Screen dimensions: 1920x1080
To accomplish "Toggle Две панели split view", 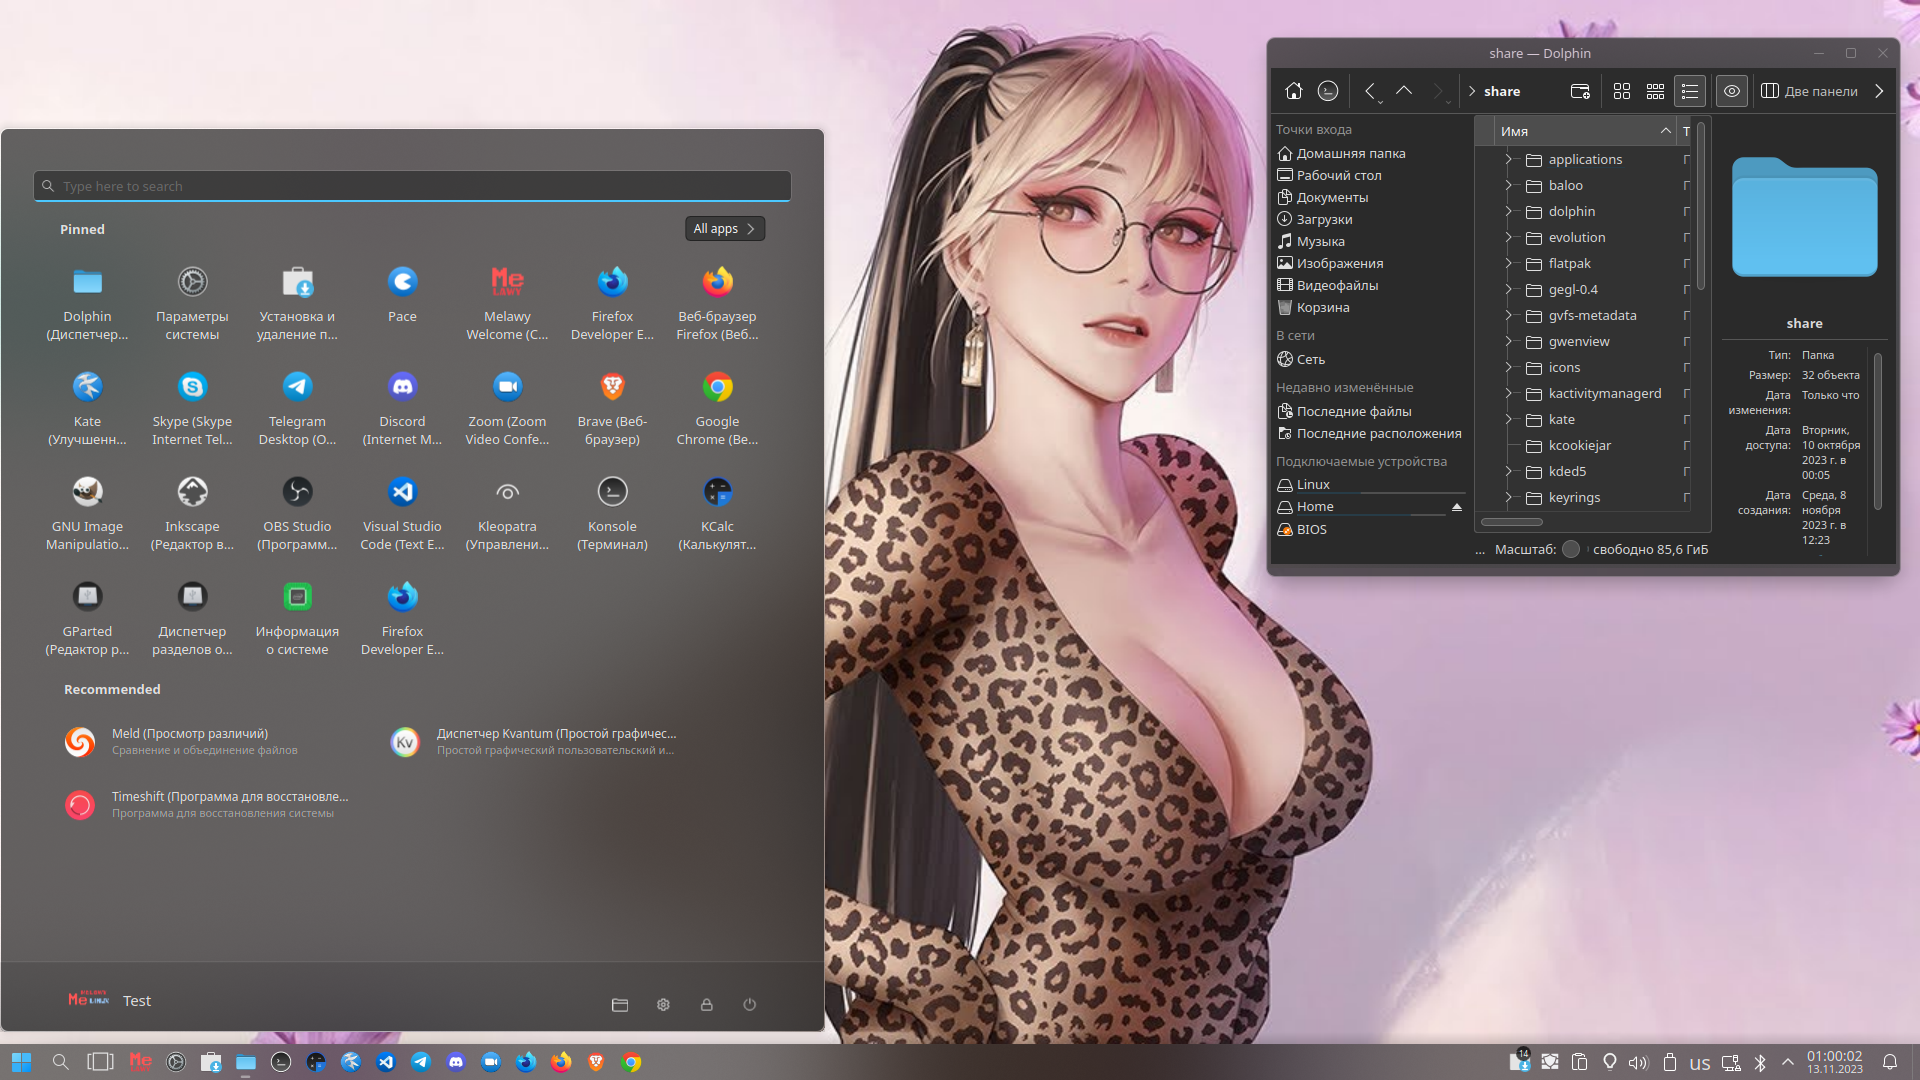I will click(x=1809, y=91).
